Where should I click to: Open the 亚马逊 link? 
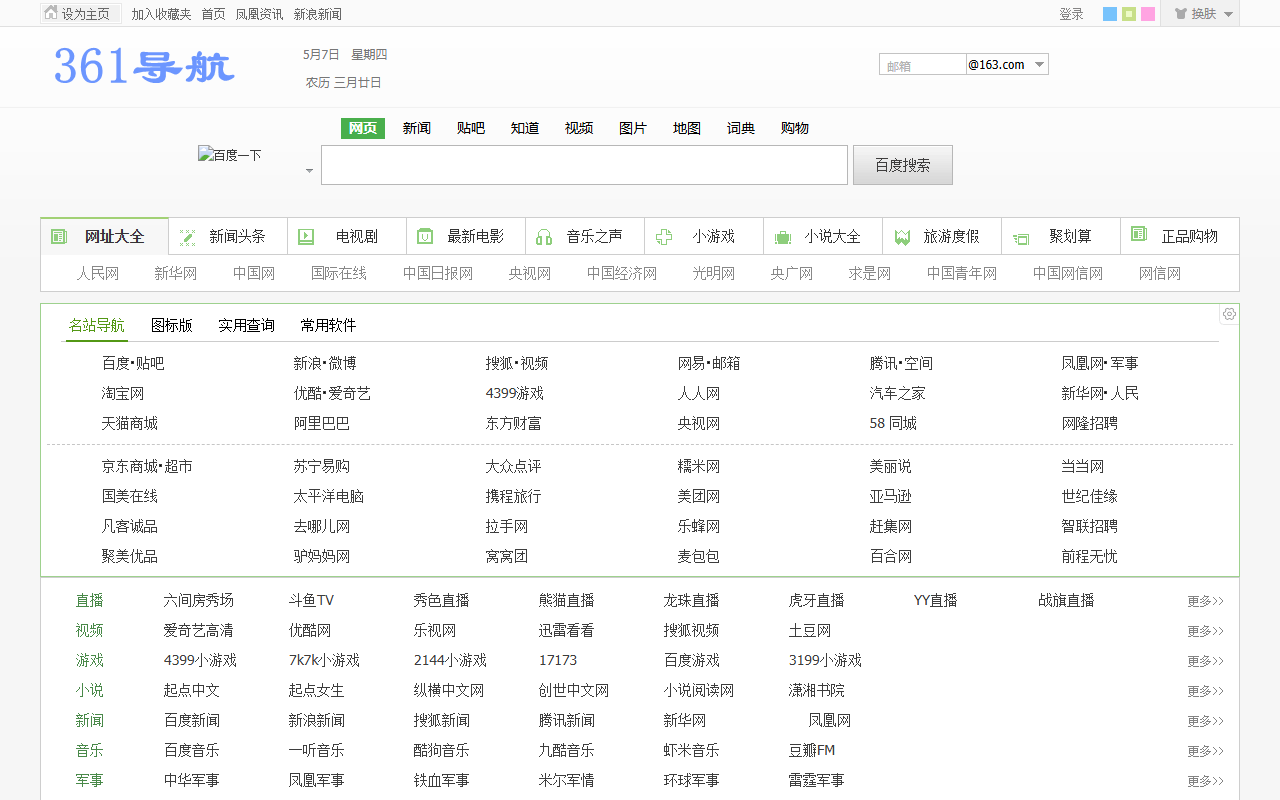pos(891,496)
